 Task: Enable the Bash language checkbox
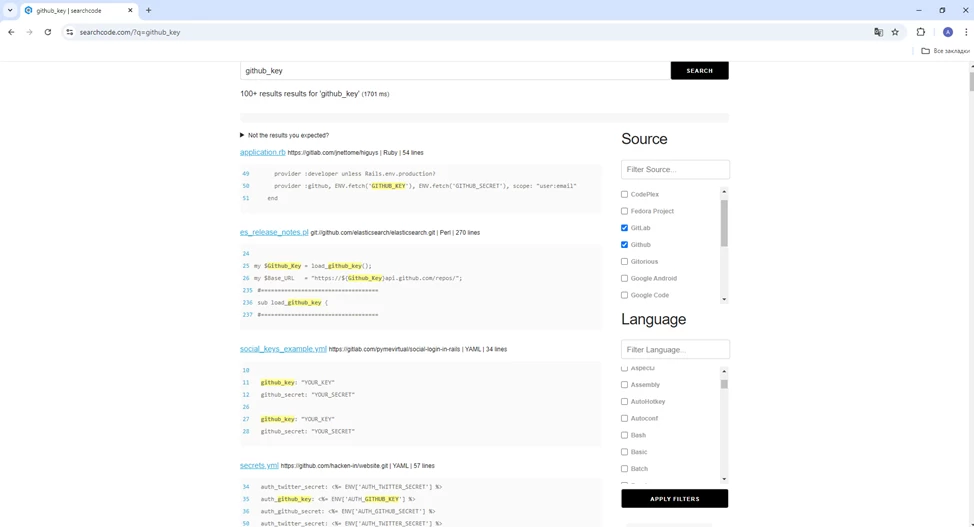pos(625,435)
